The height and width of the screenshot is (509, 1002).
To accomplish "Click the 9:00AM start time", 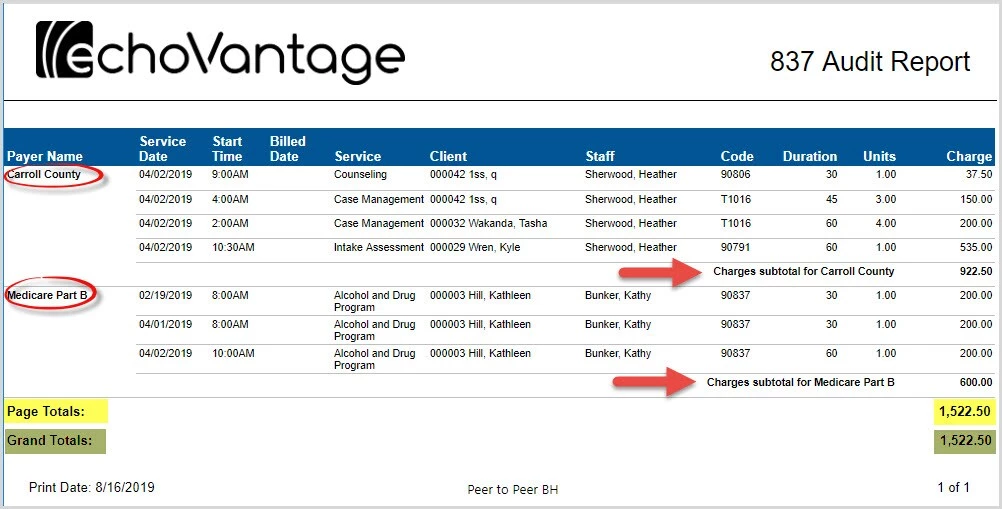I will tap(230, 174).
